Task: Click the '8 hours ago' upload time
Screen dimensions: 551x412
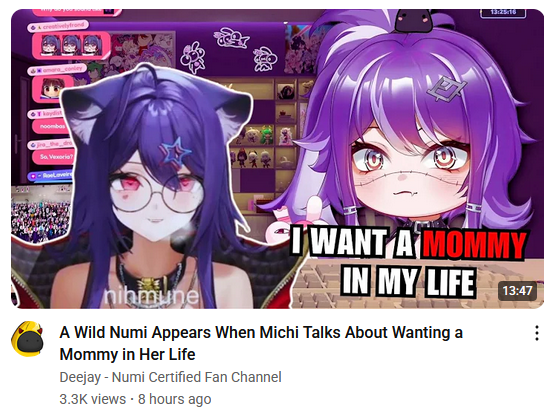Action: coord(175,399)
